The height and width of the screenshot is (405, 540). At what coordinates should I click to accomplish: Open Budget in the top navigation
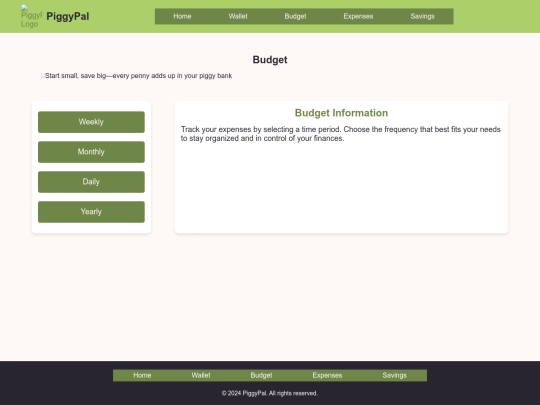[295, 16]
